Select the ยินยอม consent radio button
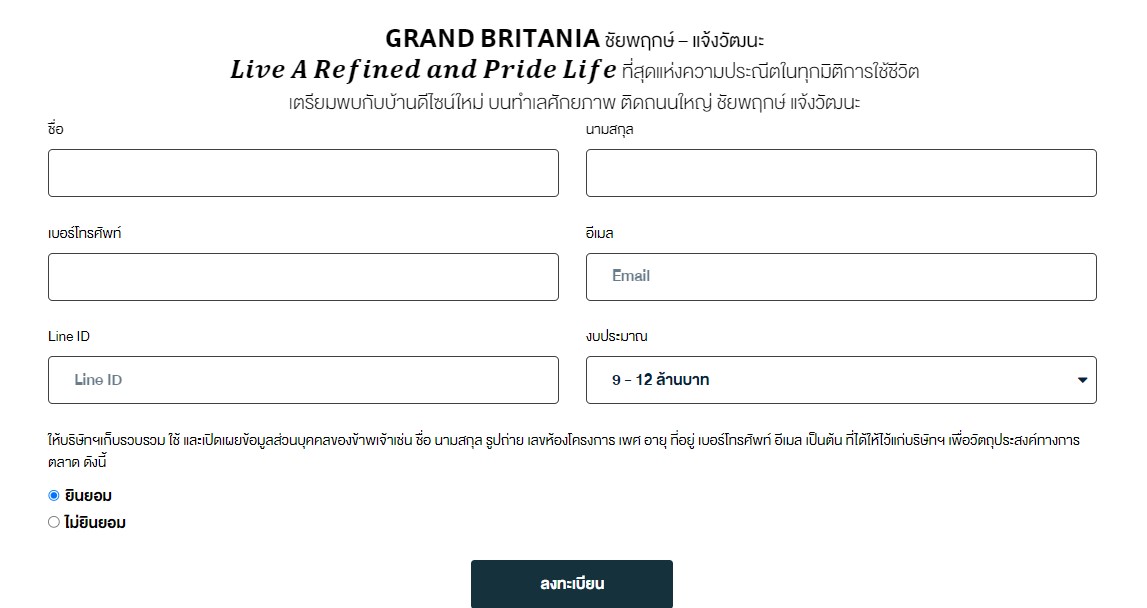 [53, 495]
